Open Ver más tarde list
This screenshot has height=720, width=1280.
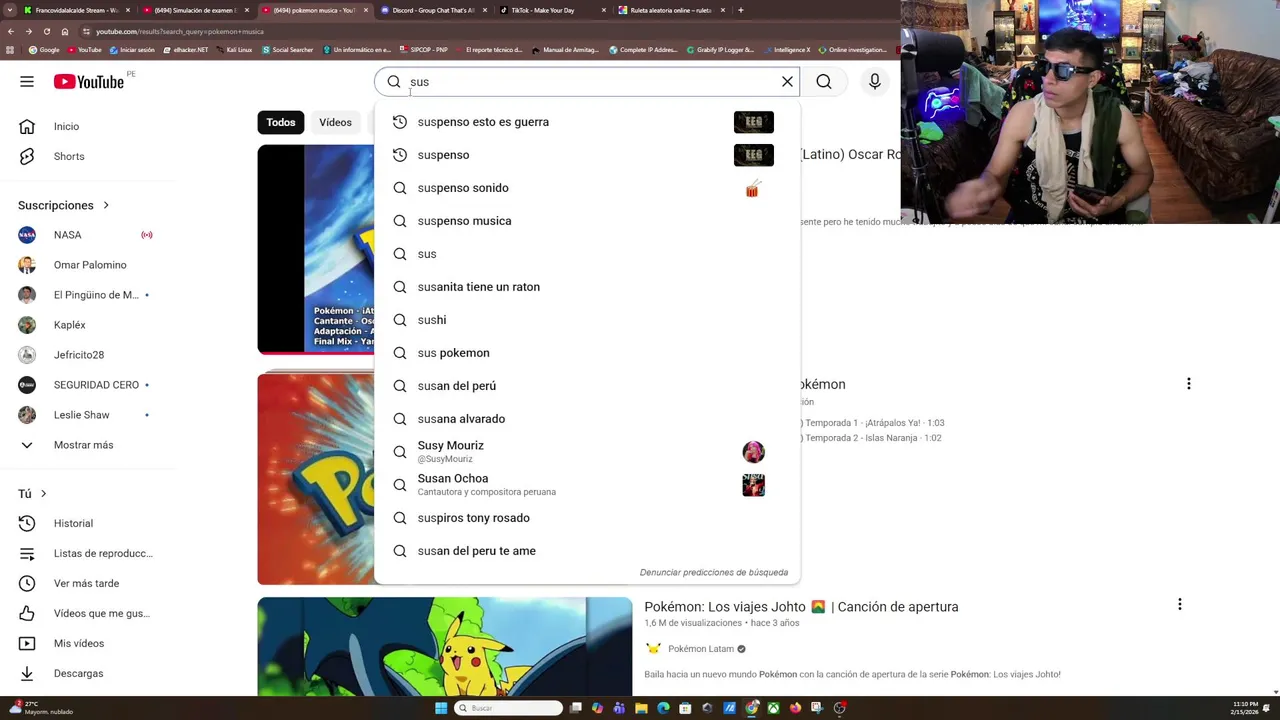pyautogui.click(x=88, y=583)
